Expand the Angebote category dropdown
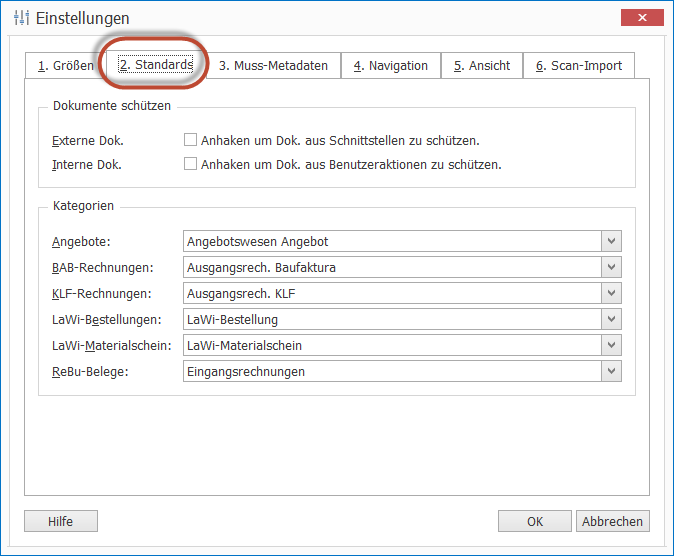674x556 pixels. (612, 242)
